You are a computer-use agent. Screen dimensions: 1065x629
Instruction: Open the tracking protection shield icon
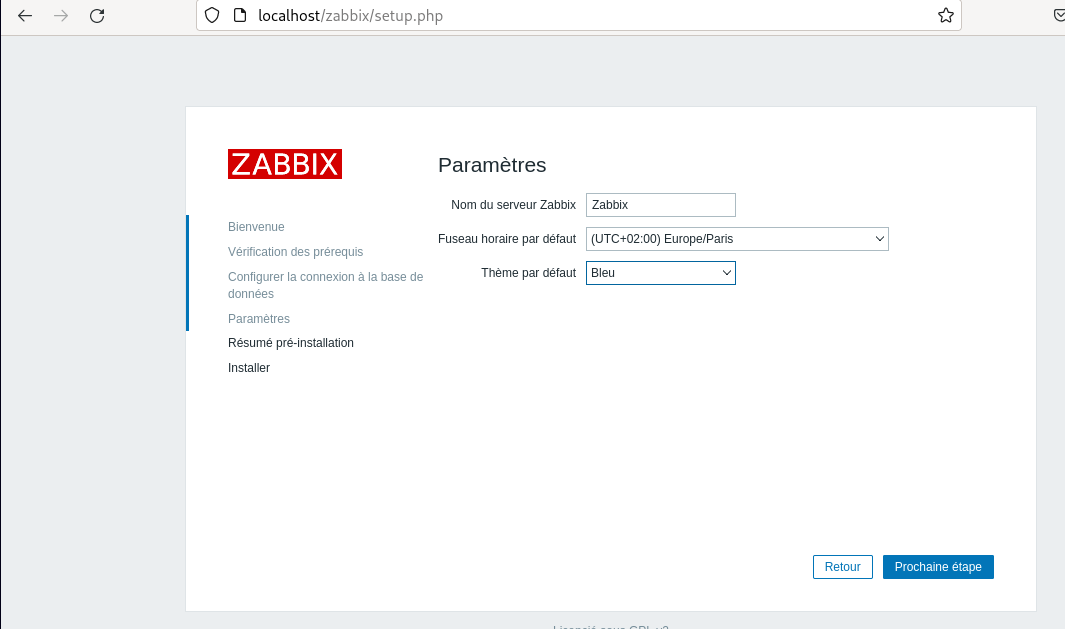point(211,15)
